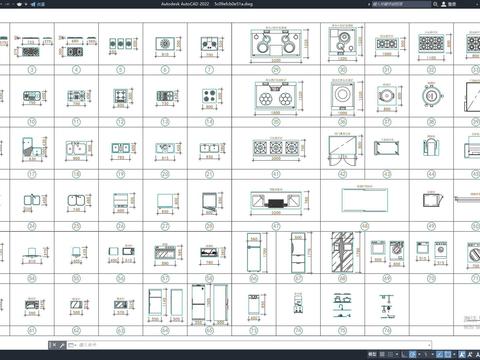Image resolution: width=480 pixels, height=360 pixels.
Task: Click the object snap tracking icon
Action: pos(440,354)
